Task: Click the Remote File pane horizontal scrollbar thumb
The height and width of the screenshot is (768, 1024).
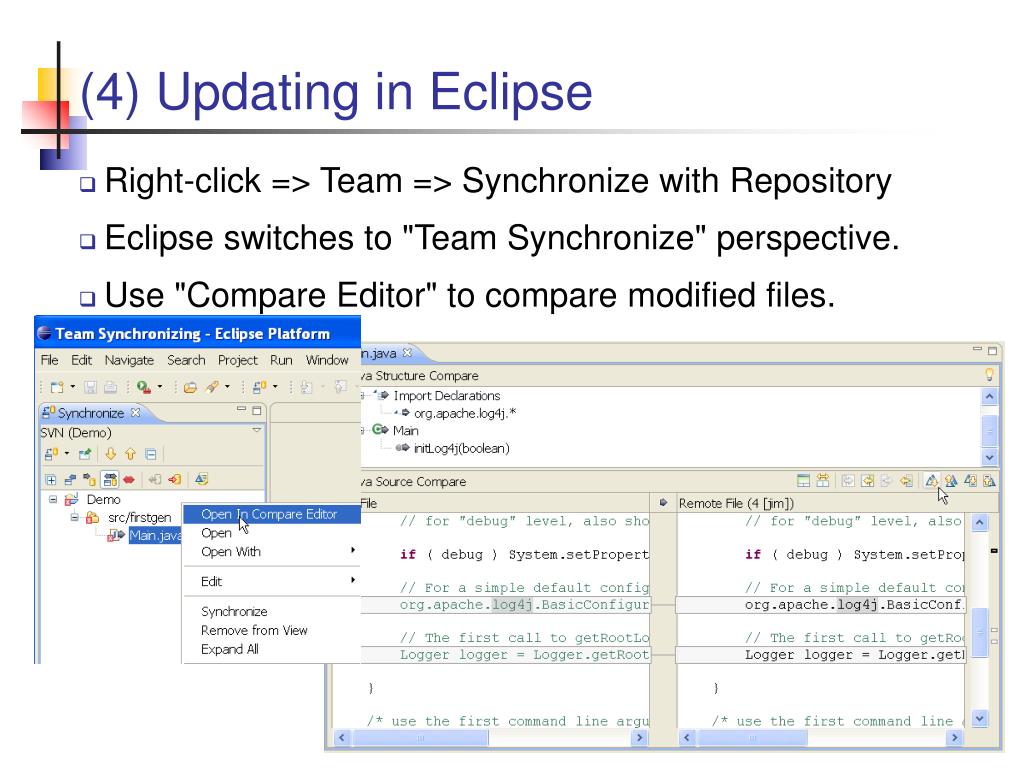Action: 752,737
